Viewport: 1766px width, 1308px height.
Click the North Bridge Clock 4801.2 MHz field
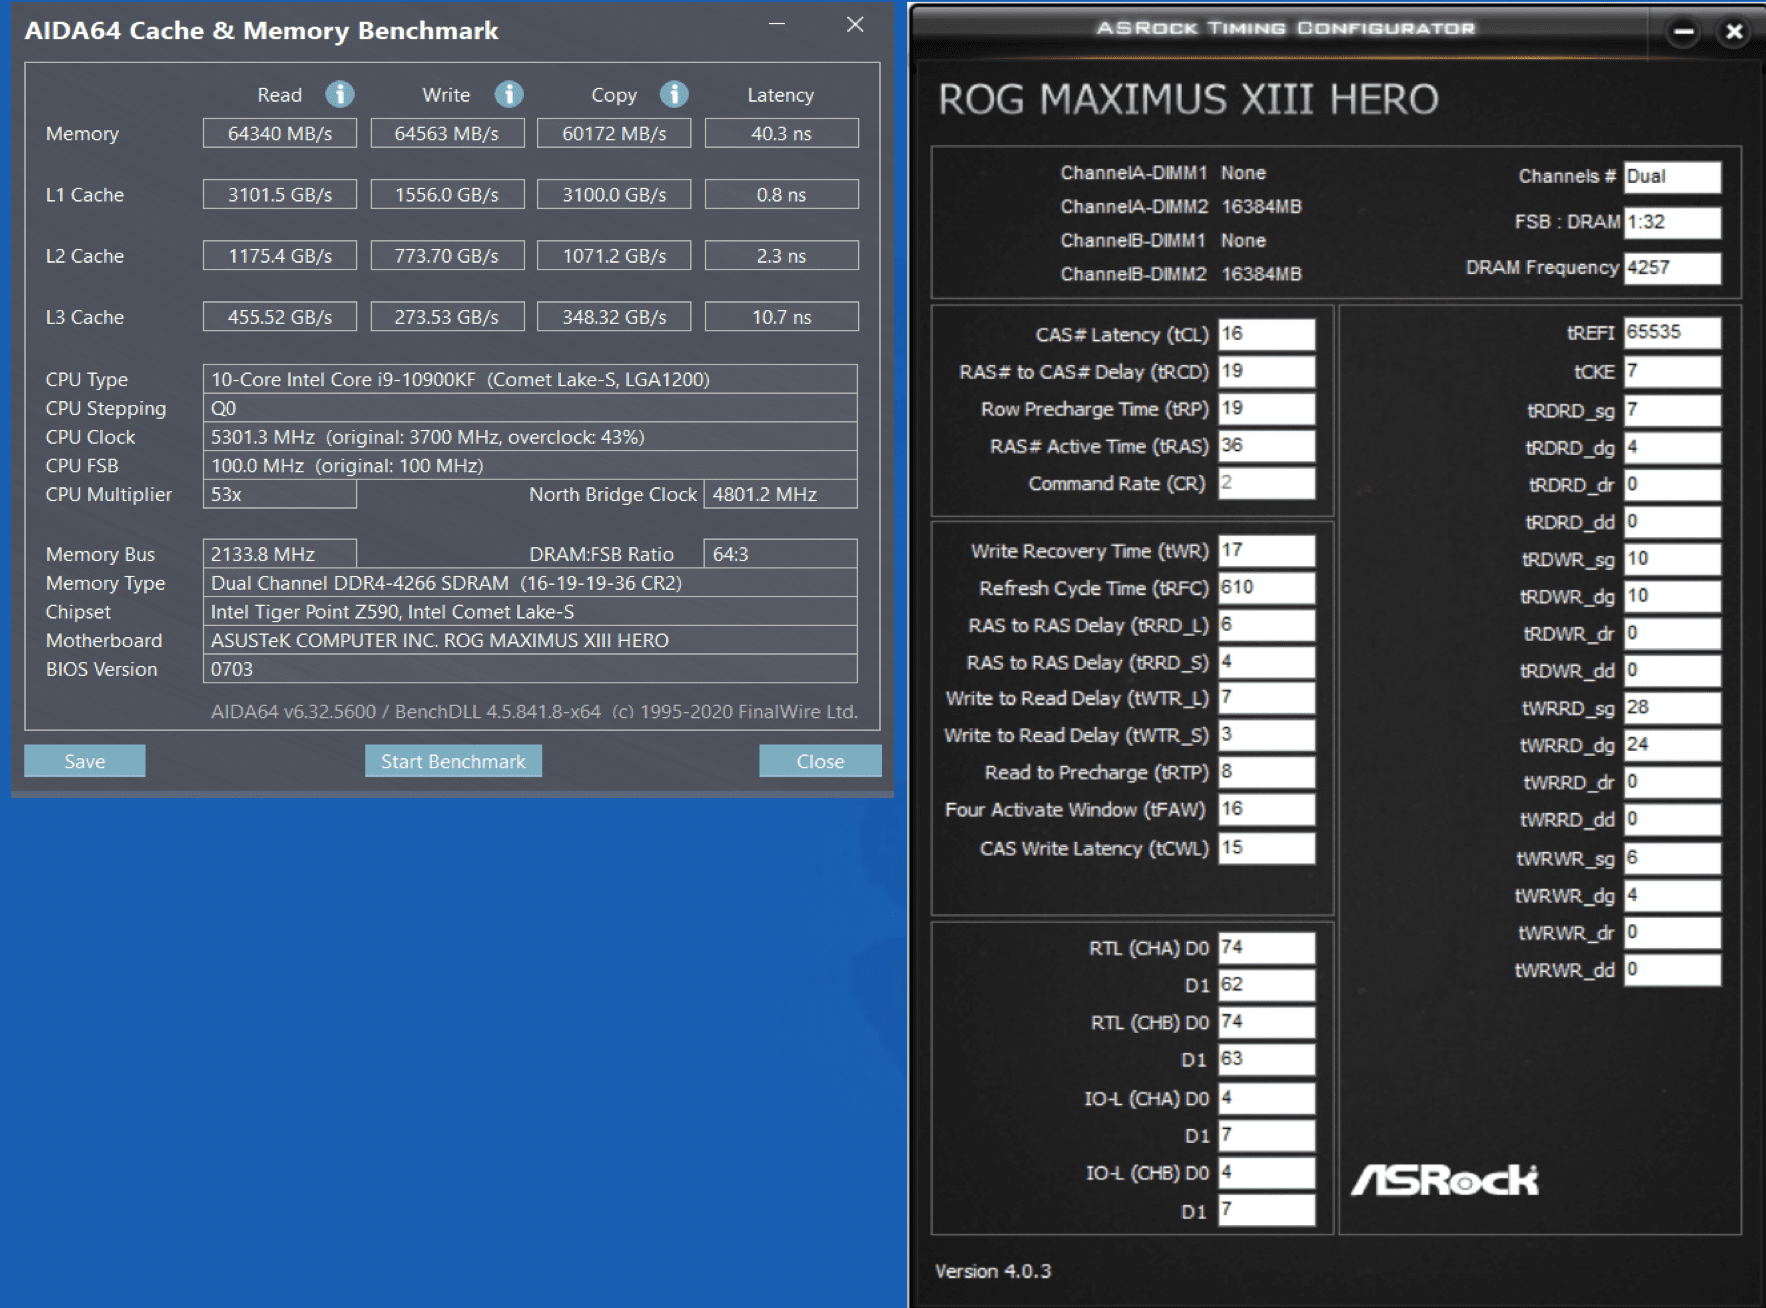[781, 494]
